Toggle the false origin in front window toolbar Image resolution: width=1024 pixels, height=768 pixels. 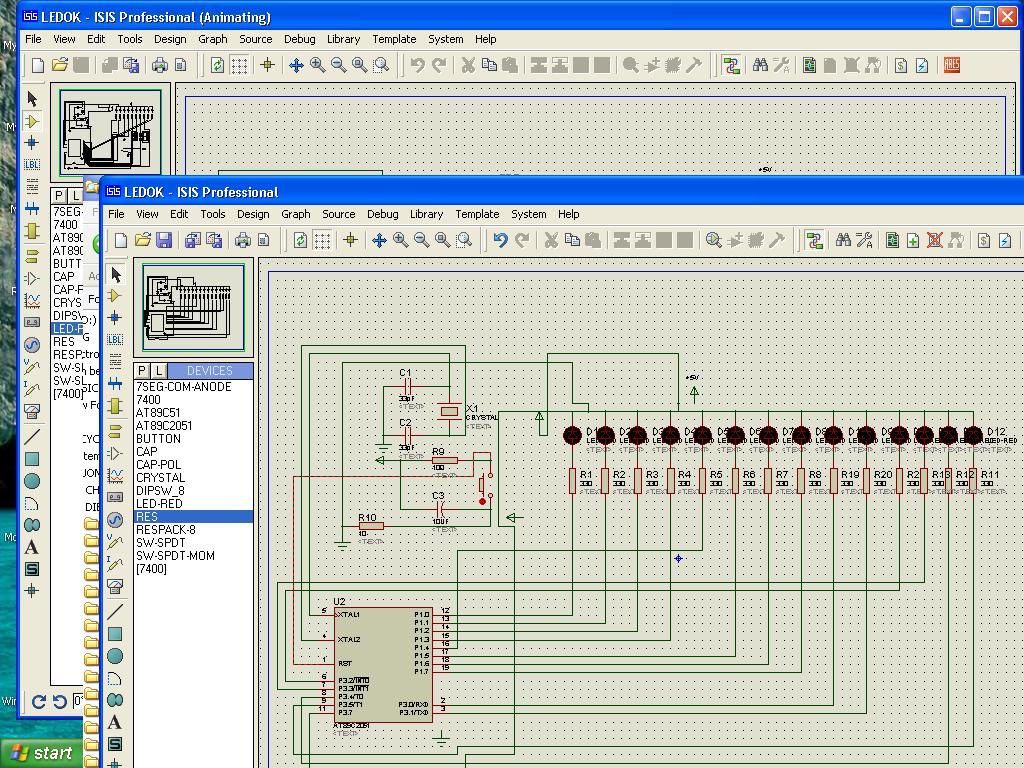pos(351,240)
